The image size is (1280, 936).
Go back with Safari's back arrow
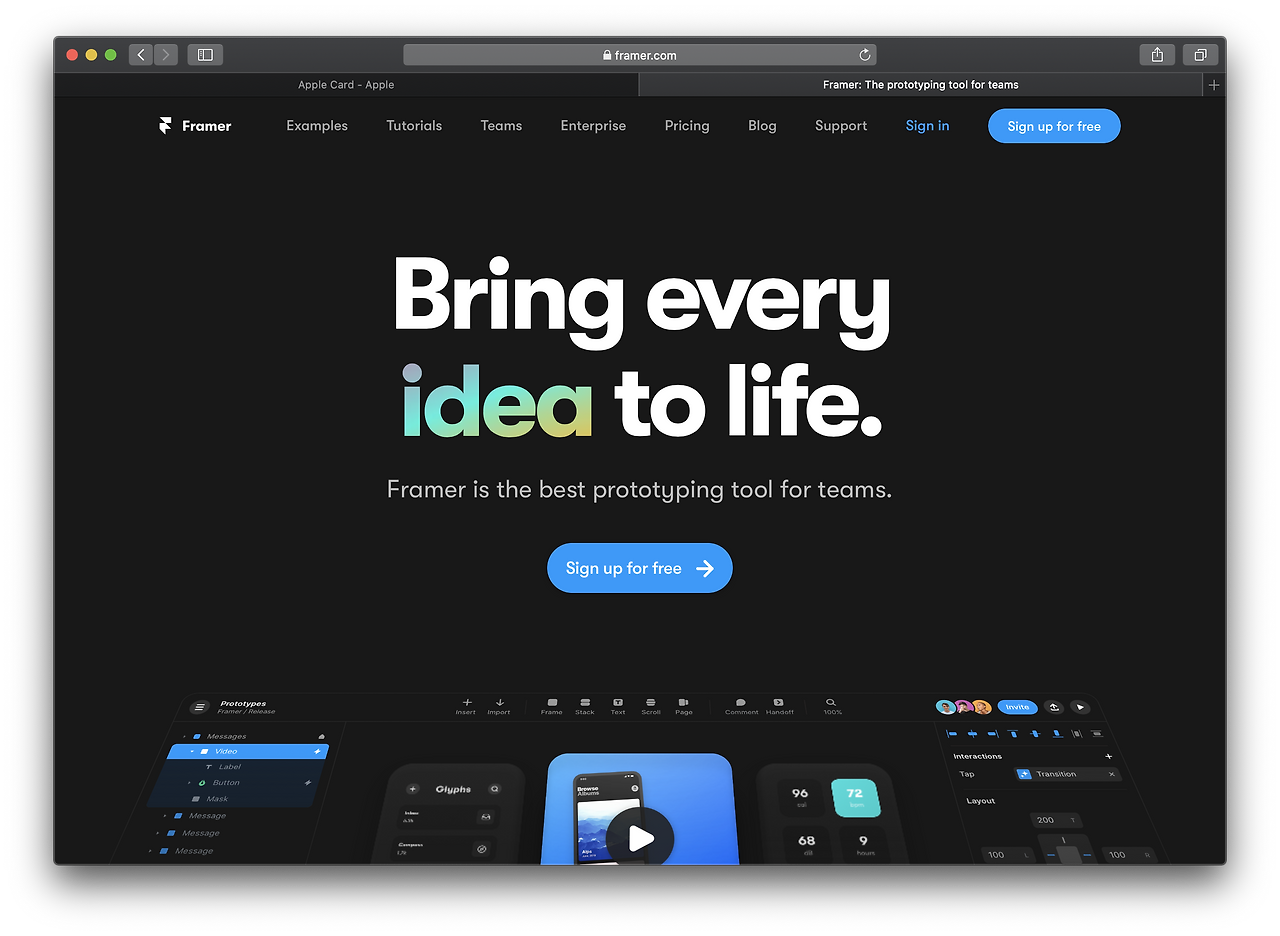[141, 55]
